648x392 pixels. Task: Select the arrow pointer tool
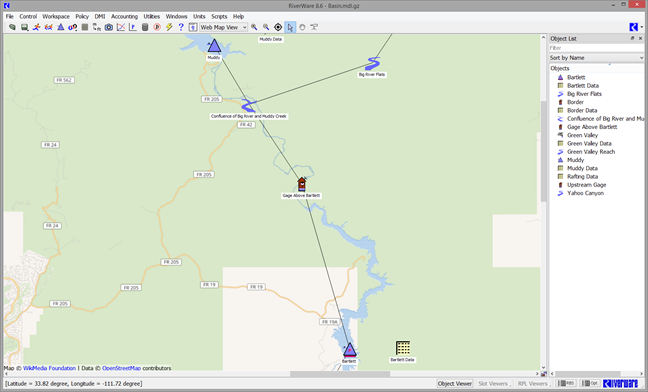pos(290,27)
